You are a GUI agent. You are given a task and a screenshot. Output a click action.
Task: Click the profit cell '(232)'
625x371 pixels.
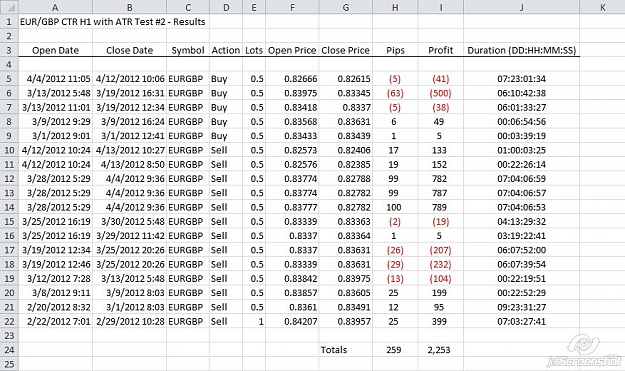[440, 264]
